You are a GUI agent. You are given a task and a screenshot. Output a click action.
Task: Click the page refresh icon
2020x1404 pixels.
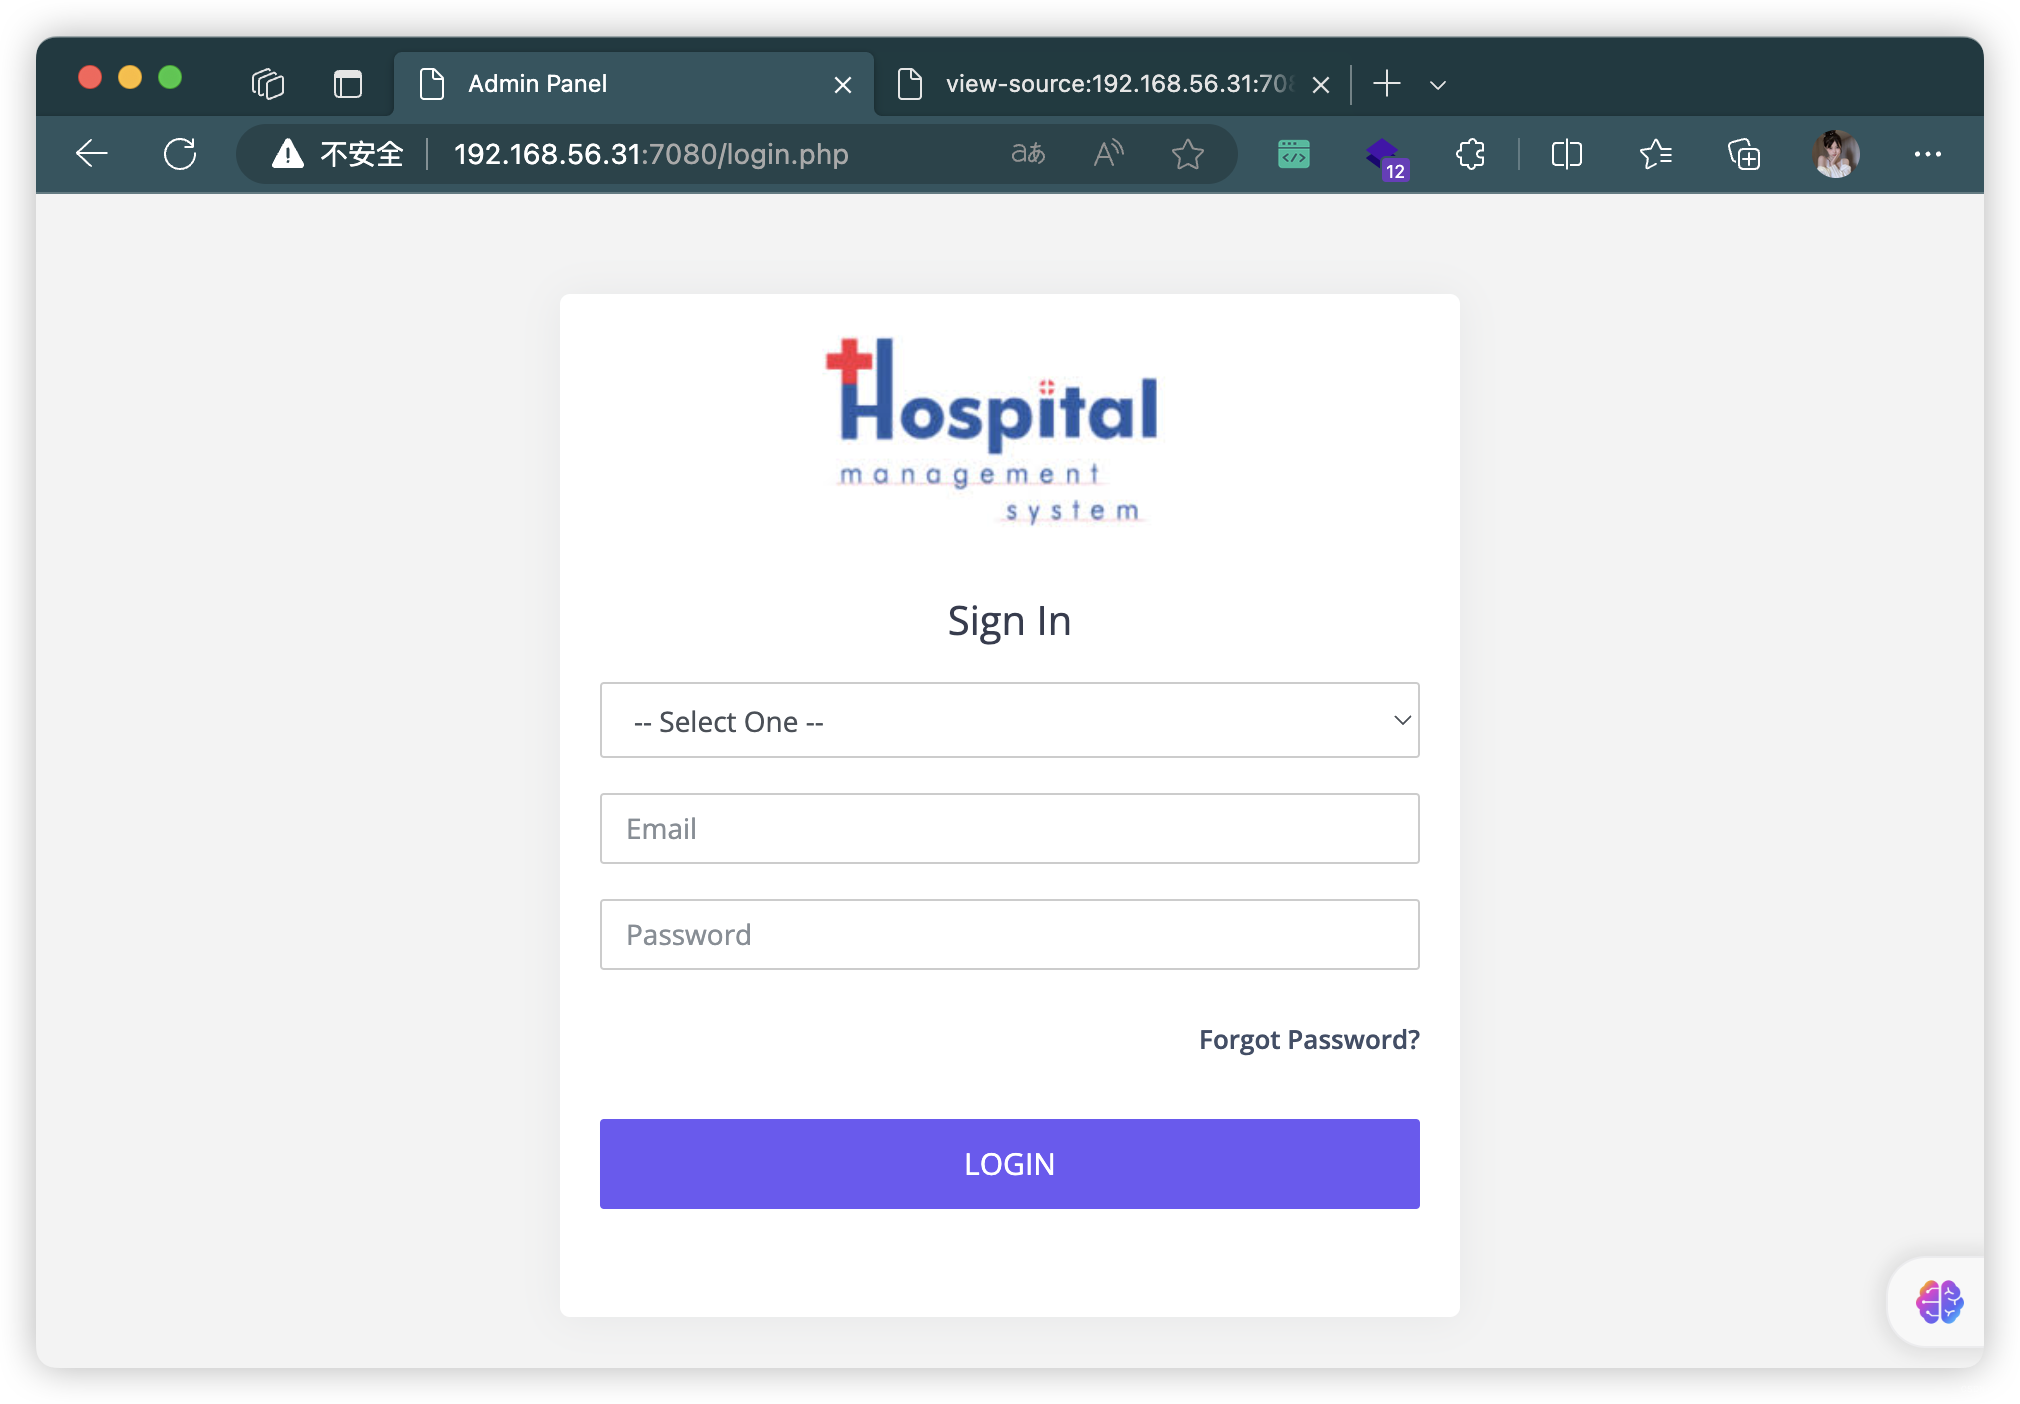(x=181, y=150)
